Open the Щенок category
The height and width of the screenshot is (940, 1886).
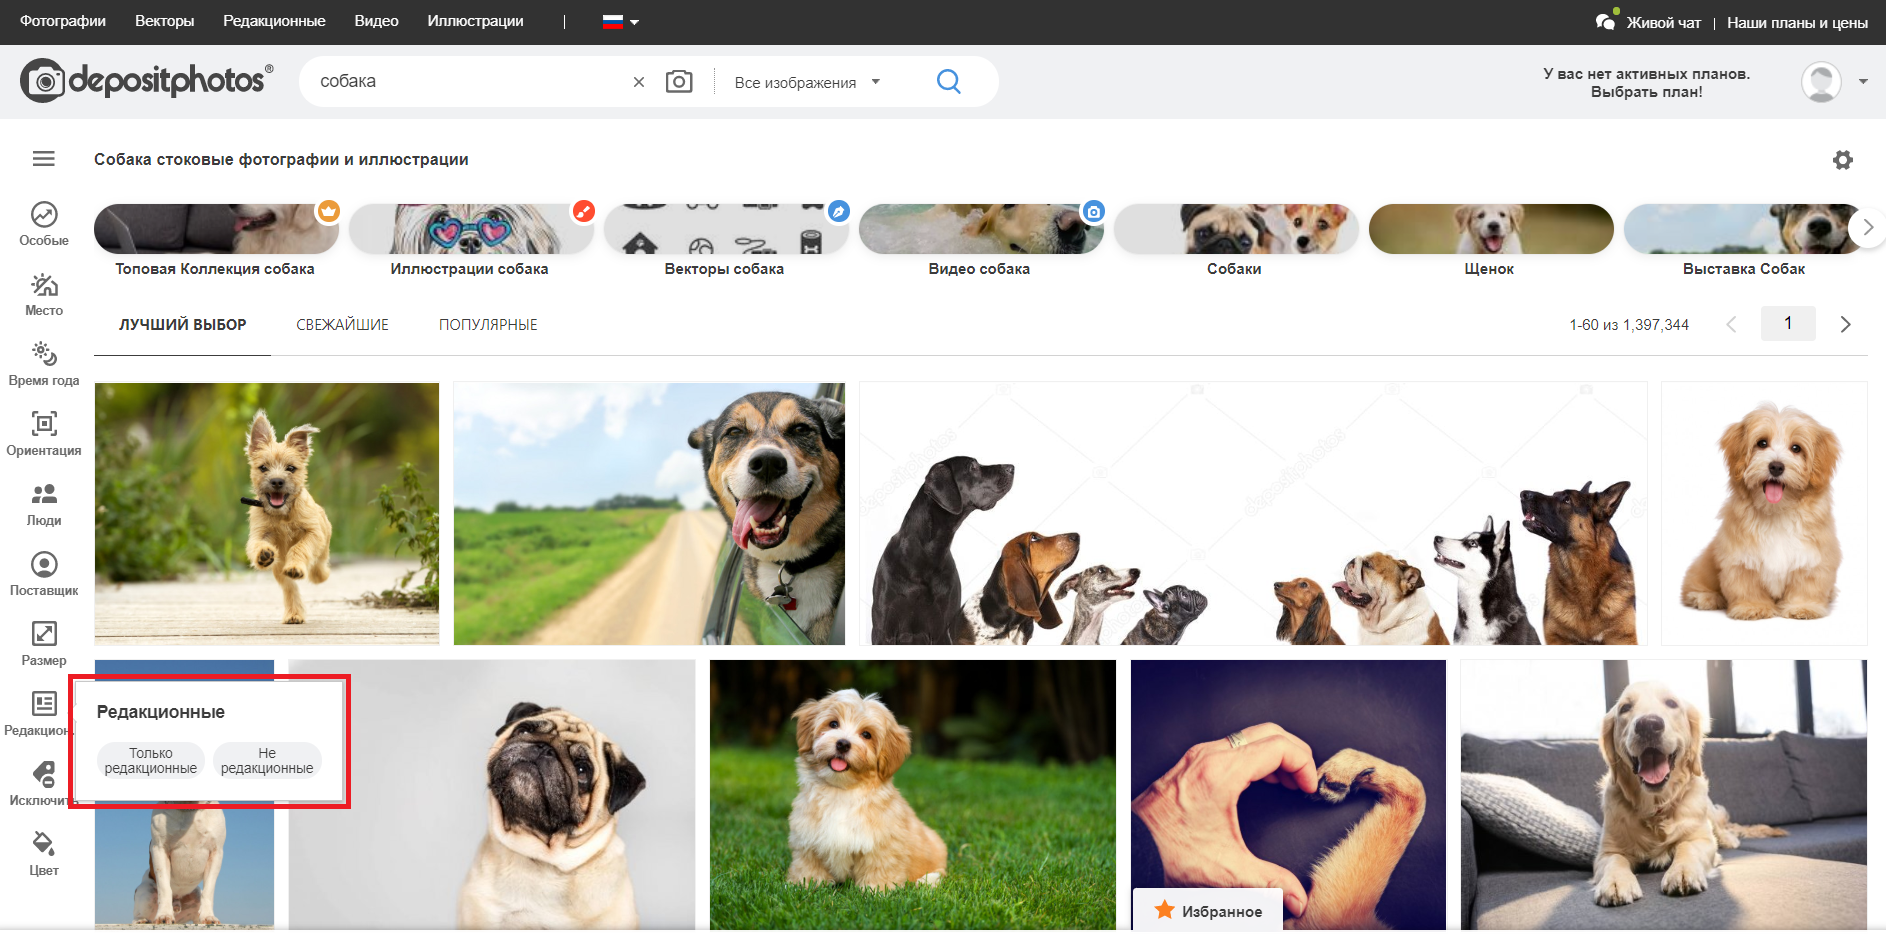[x=1490, y=241]
